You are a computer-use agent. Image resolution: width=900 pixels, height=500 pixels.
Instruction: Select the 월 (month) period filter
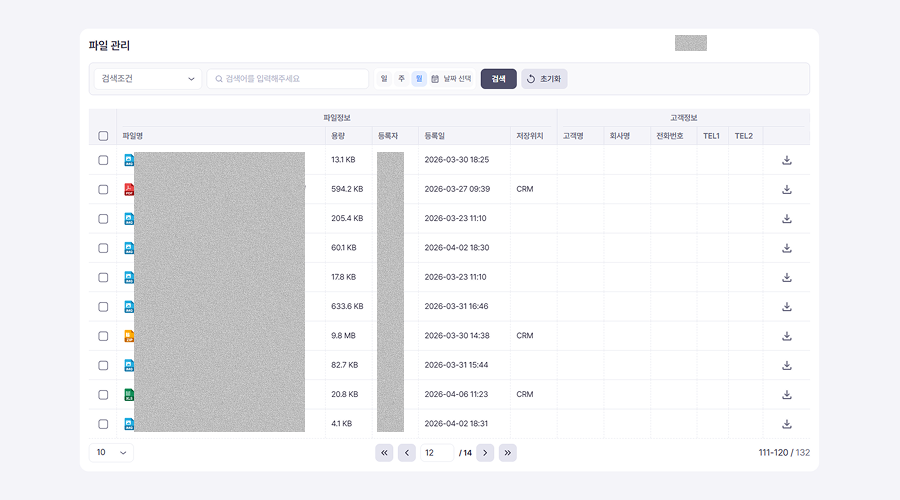[x=419, y=79]
